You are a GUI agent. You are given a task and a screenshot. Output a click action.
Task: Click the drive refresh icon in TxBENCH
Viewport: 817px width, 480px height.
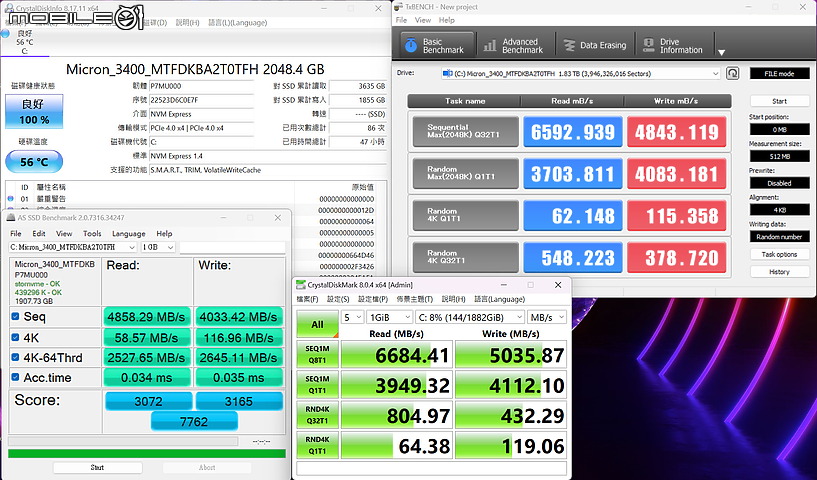pyautogui.click(x=733, y=73)
